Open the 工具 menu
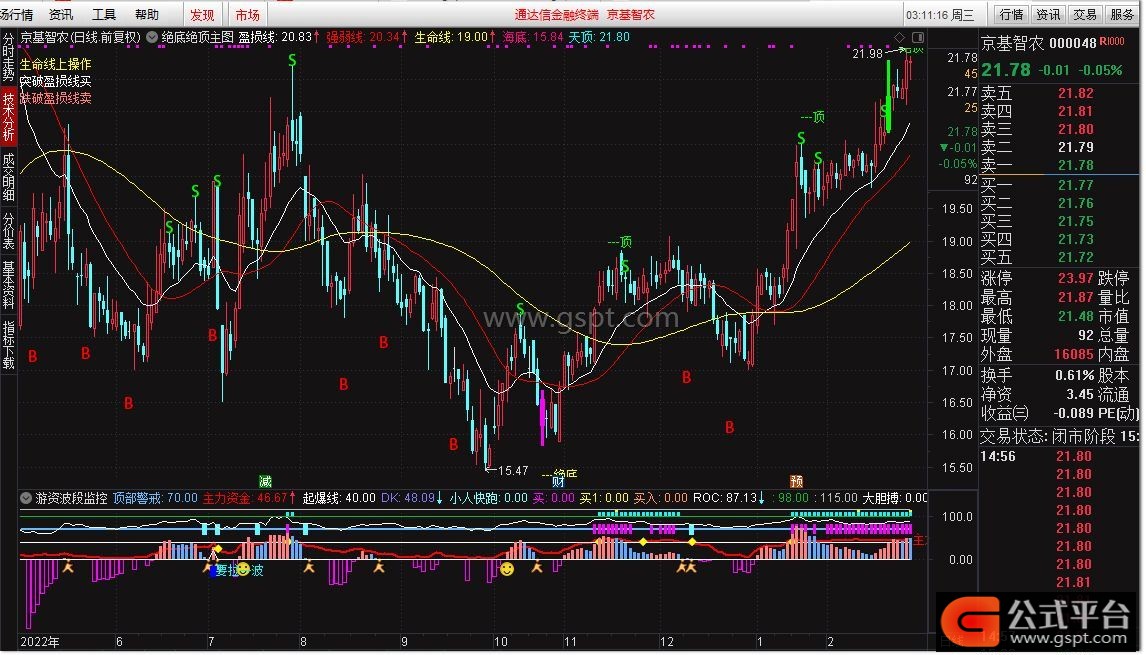Screen dimensions: 1146x655 coord(105,15)
